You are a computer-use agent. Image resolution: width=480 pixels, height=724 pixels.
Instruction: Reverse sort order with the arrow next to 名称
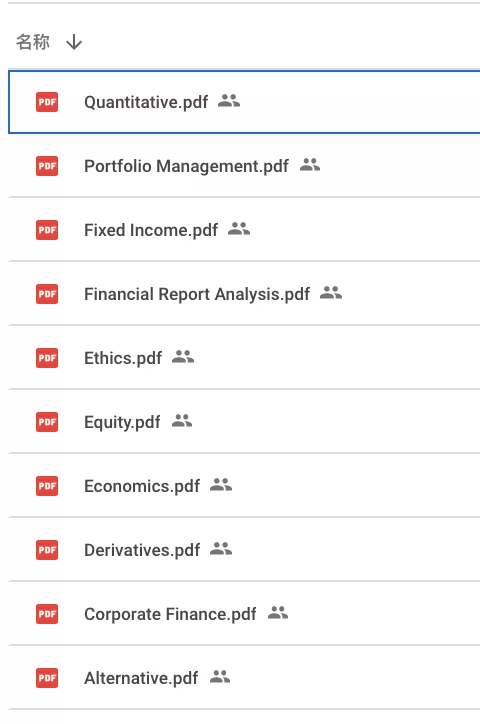coord(74,42)
